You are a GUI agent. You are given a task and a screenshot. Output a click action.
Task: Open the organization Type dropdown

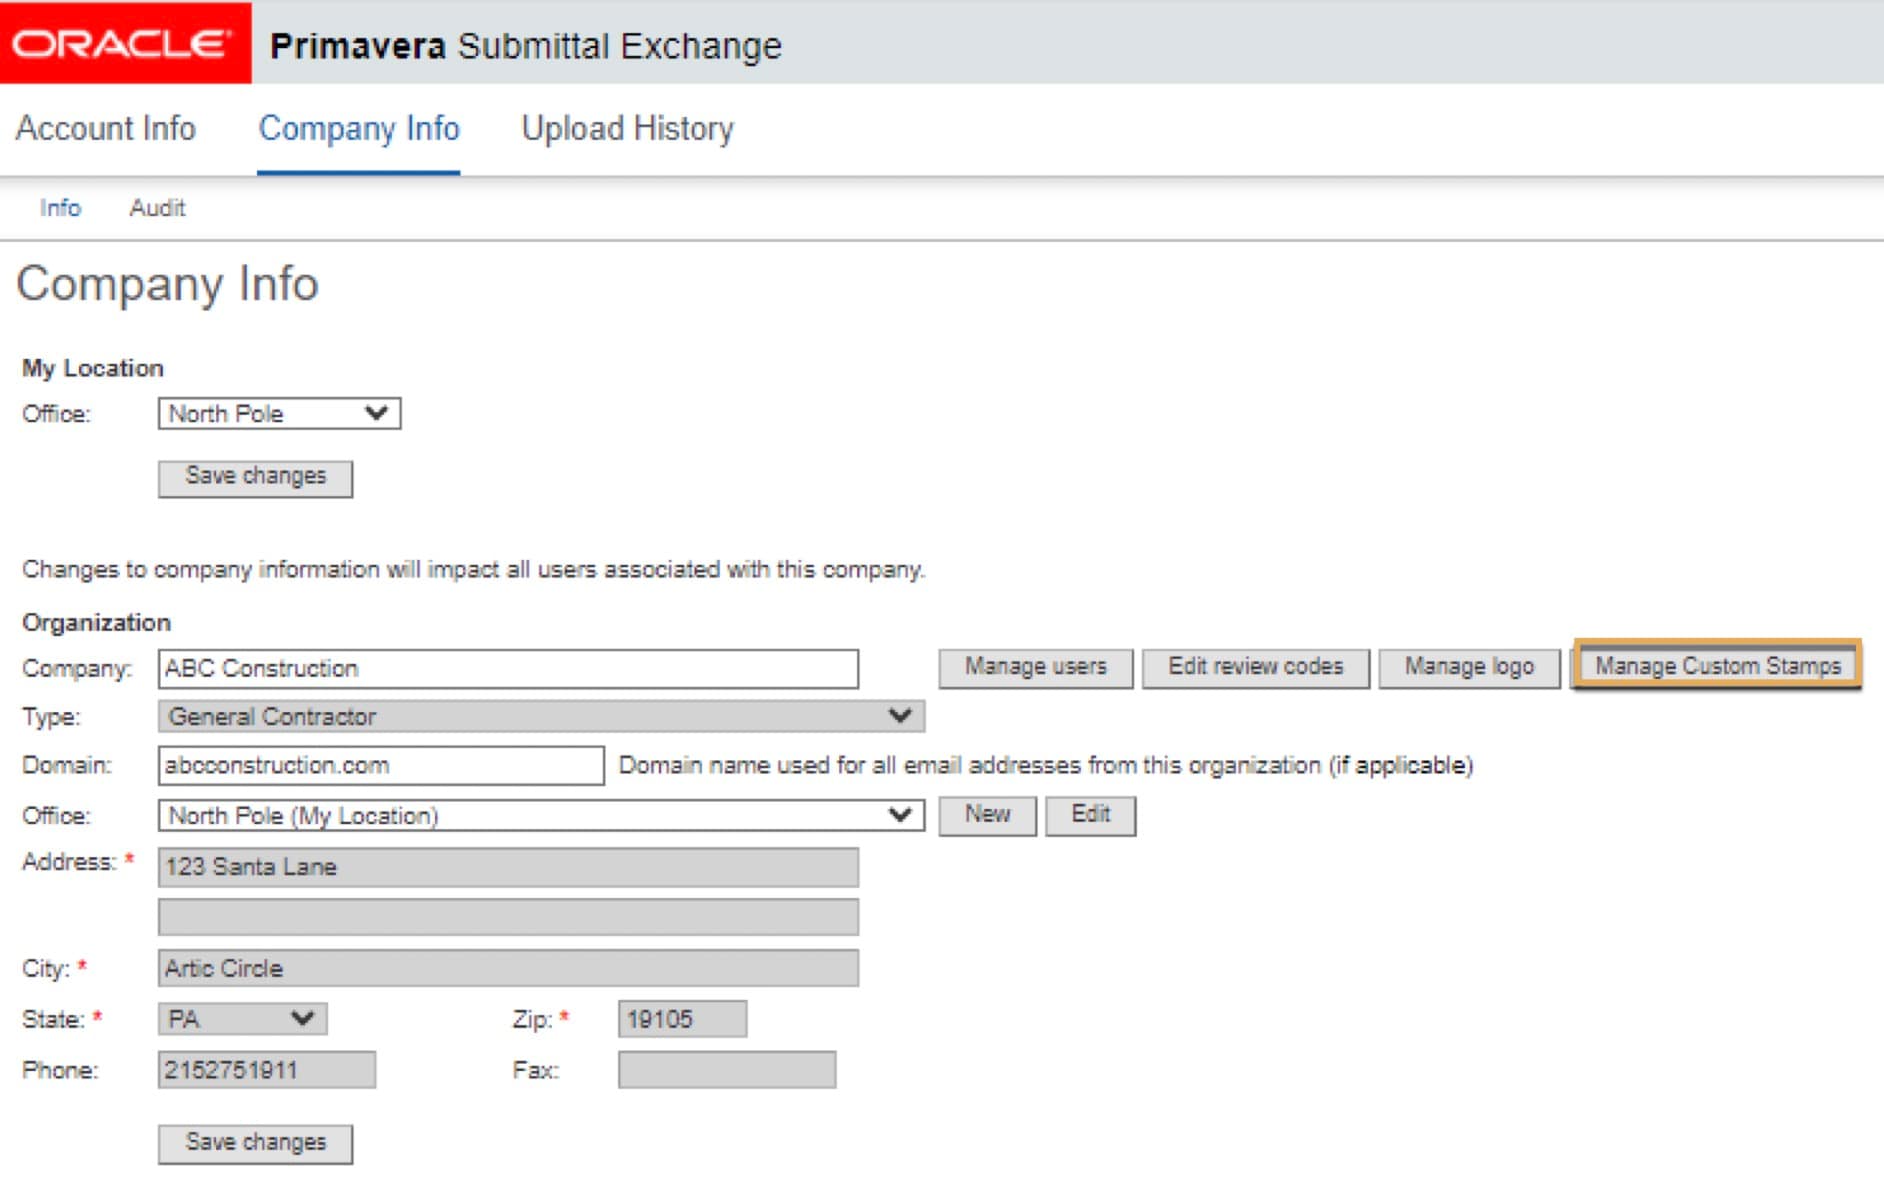coord(540,716)
